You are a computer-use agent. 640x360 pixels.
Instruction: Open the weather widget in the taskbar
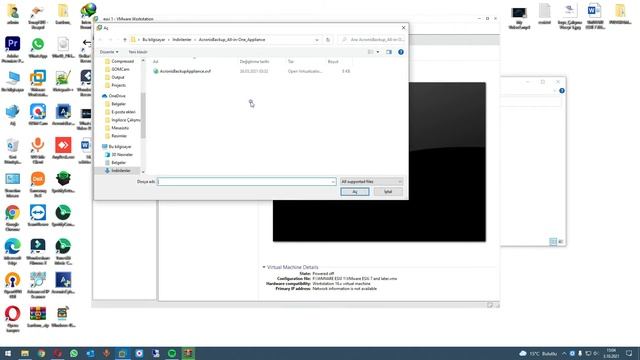(x=538, y=353)
